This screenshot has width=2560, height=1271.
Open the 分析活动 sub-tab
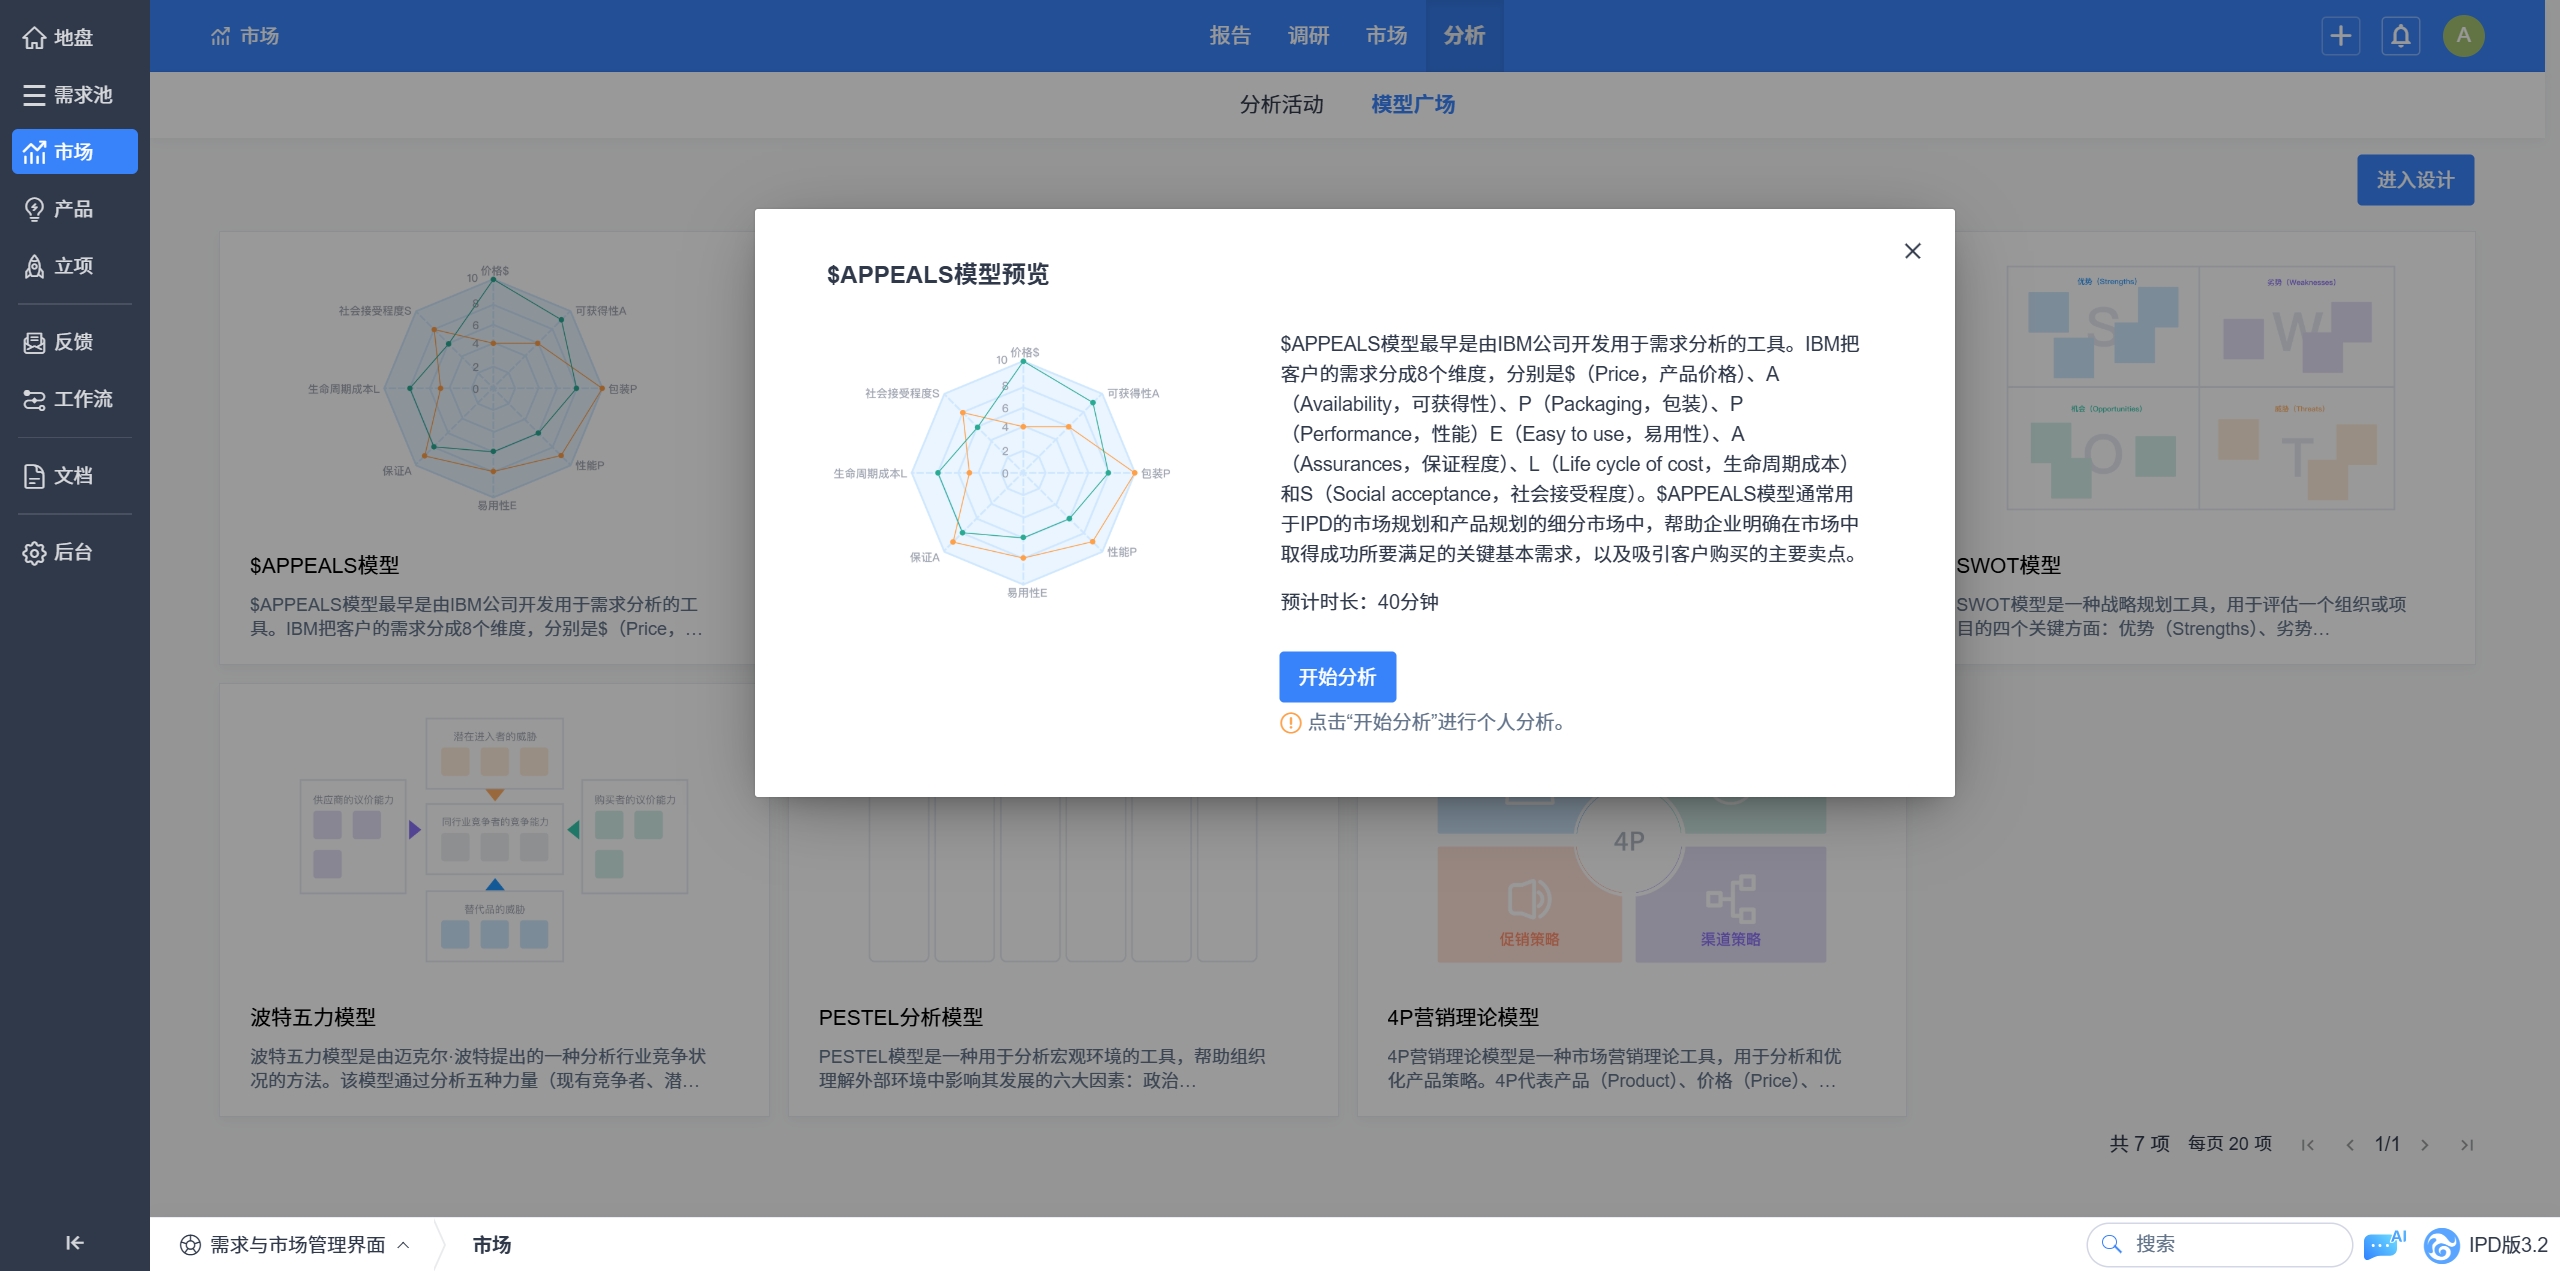1281,105
